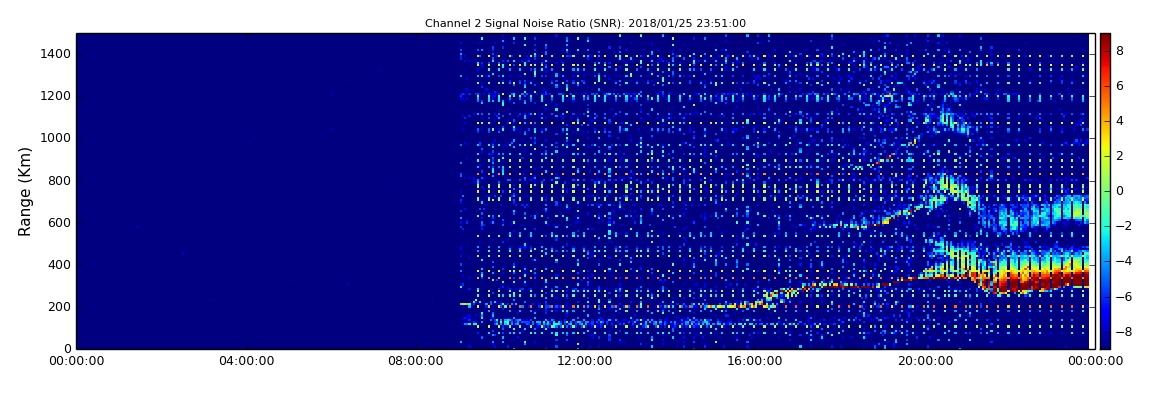The height and width of the screenshot is (407, 1150).
Task: Select the 400 range tick label
Action: tap(60, 265)
